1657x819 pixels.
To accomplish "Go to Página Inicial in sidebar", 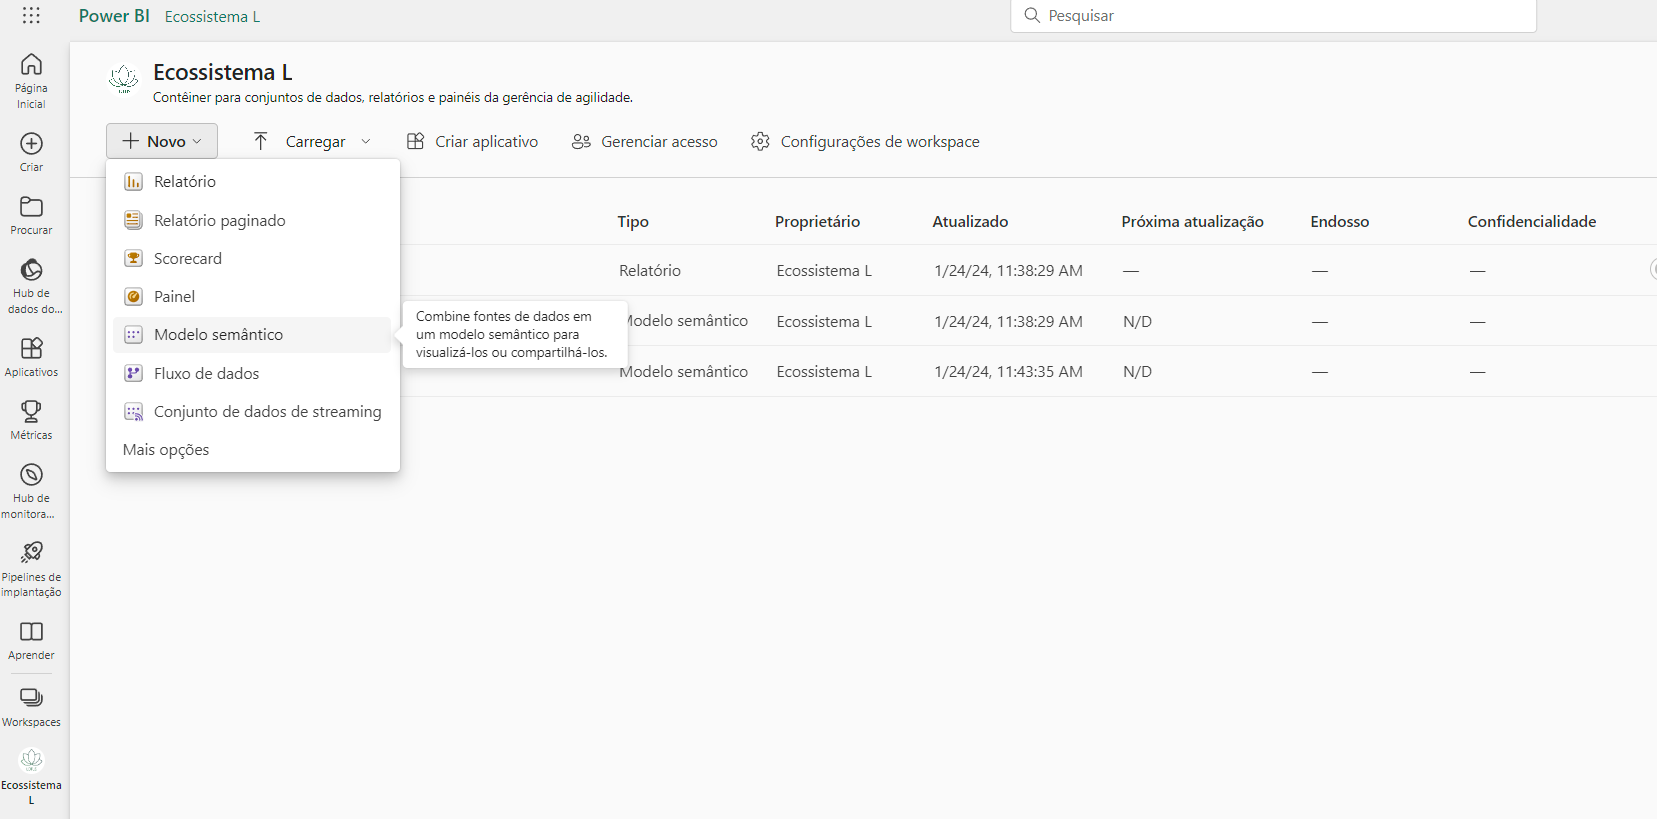I will point(31,80).
